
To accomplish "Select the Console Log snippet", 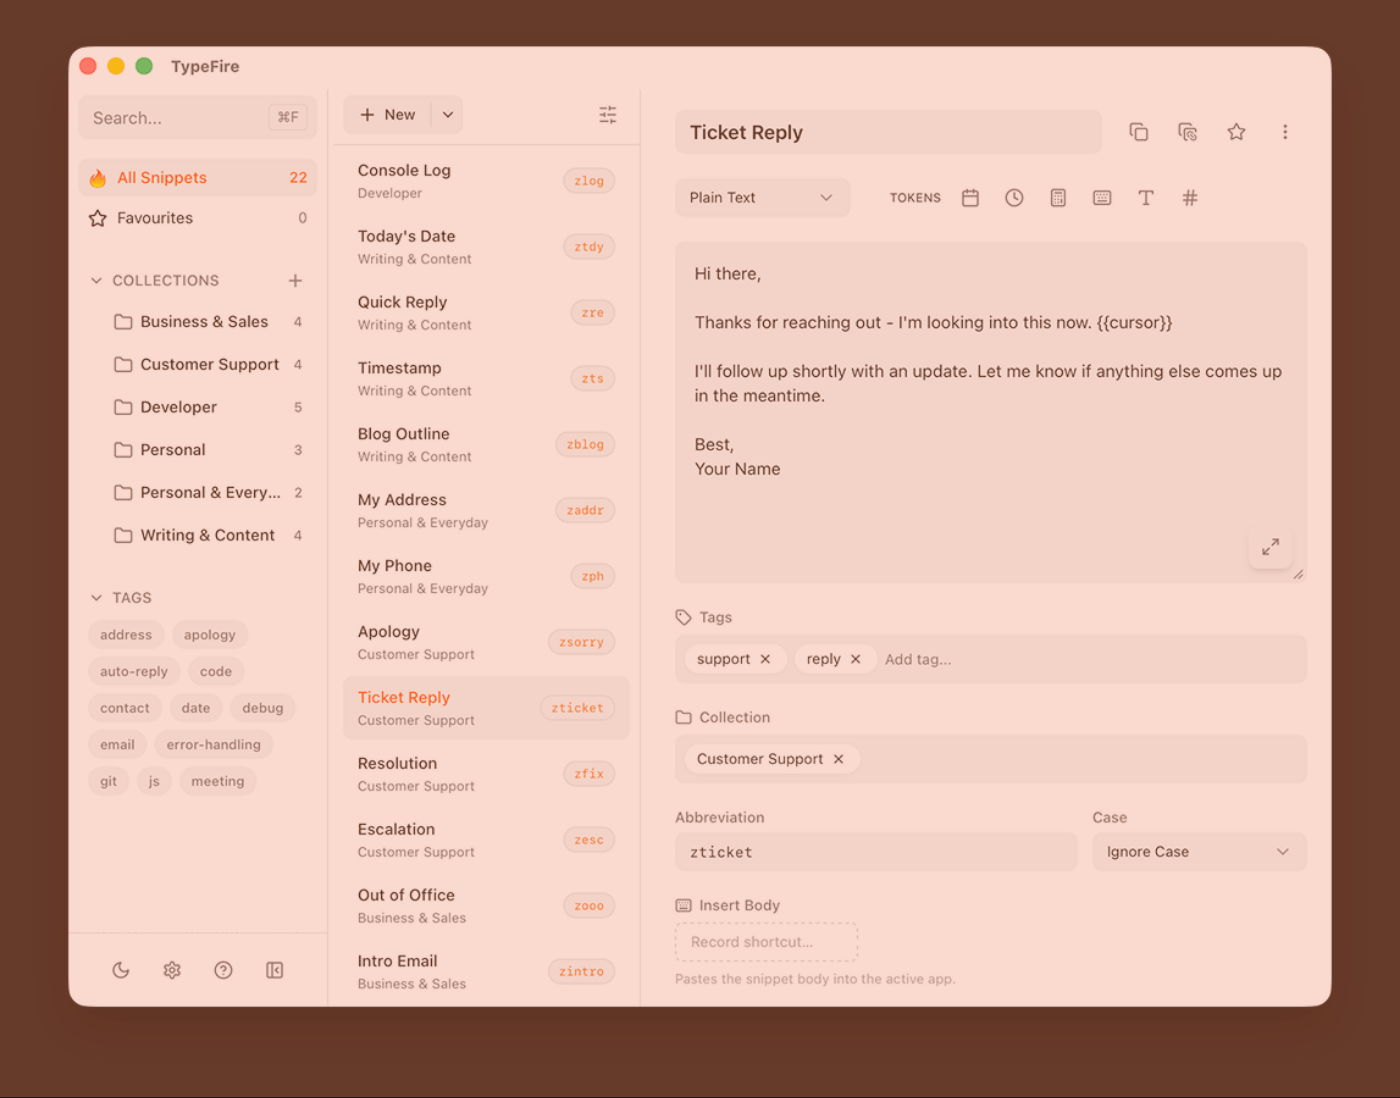I will pyautogui.click(x=486, y=181).
